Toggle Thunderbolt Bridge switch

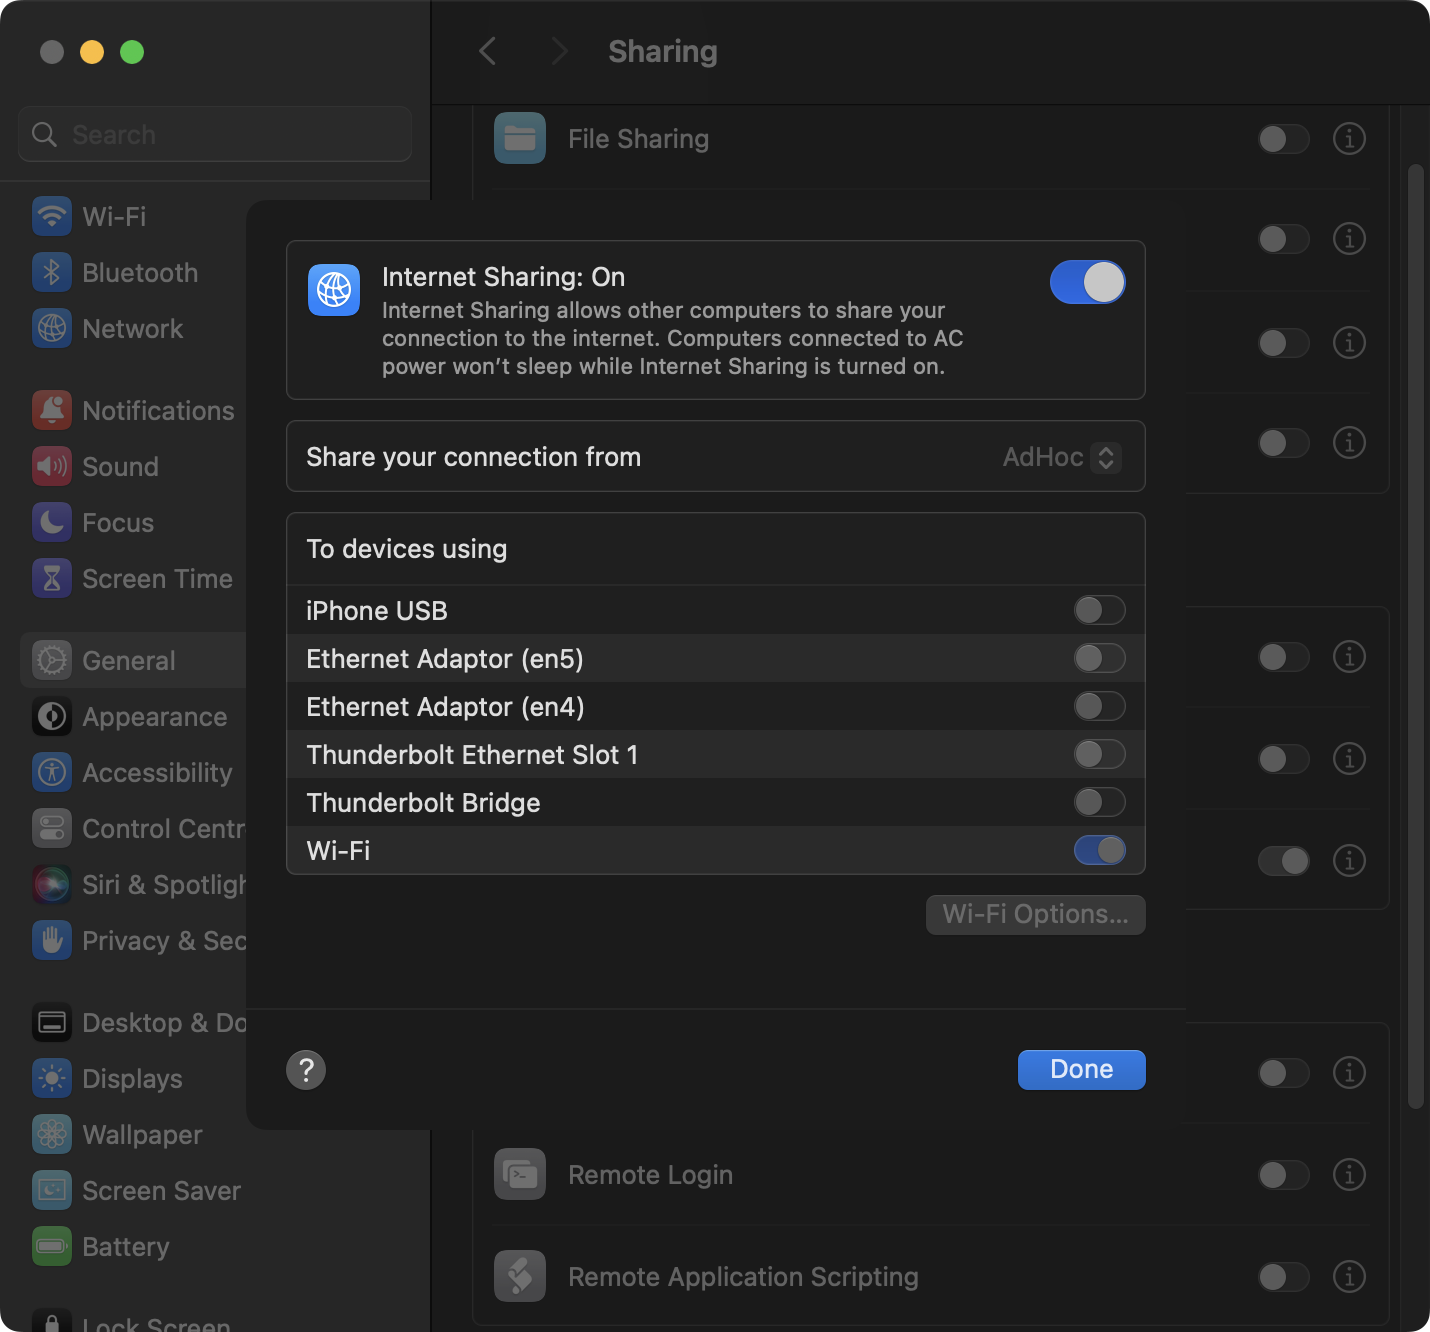tap(1099, 802)
